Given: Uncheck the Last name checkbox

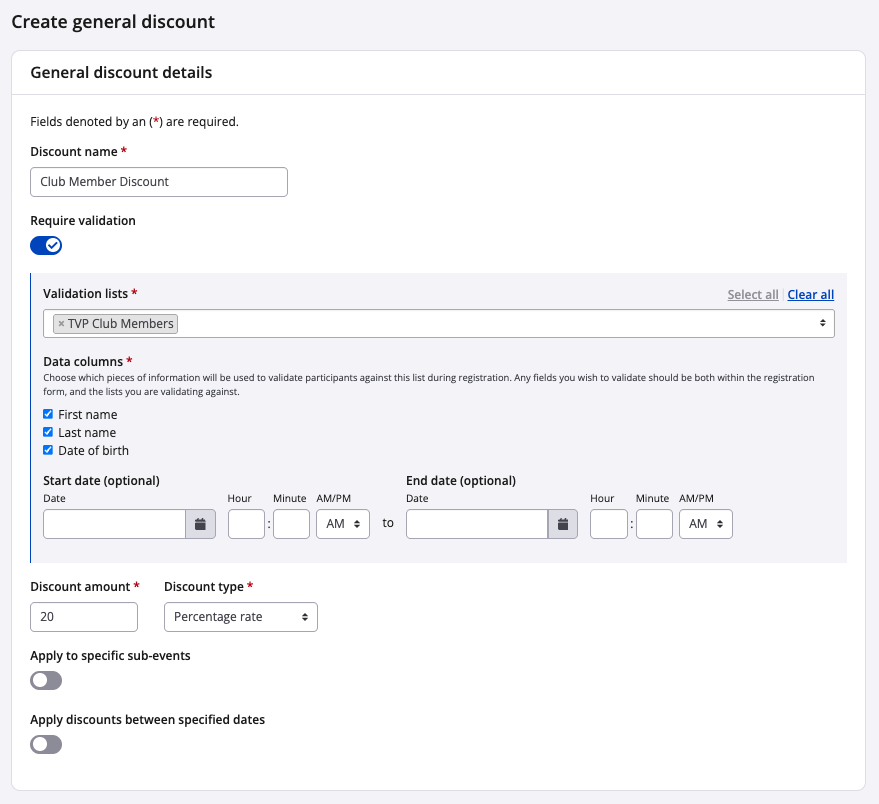Looking at the screenshot, I should coord(49,432).
